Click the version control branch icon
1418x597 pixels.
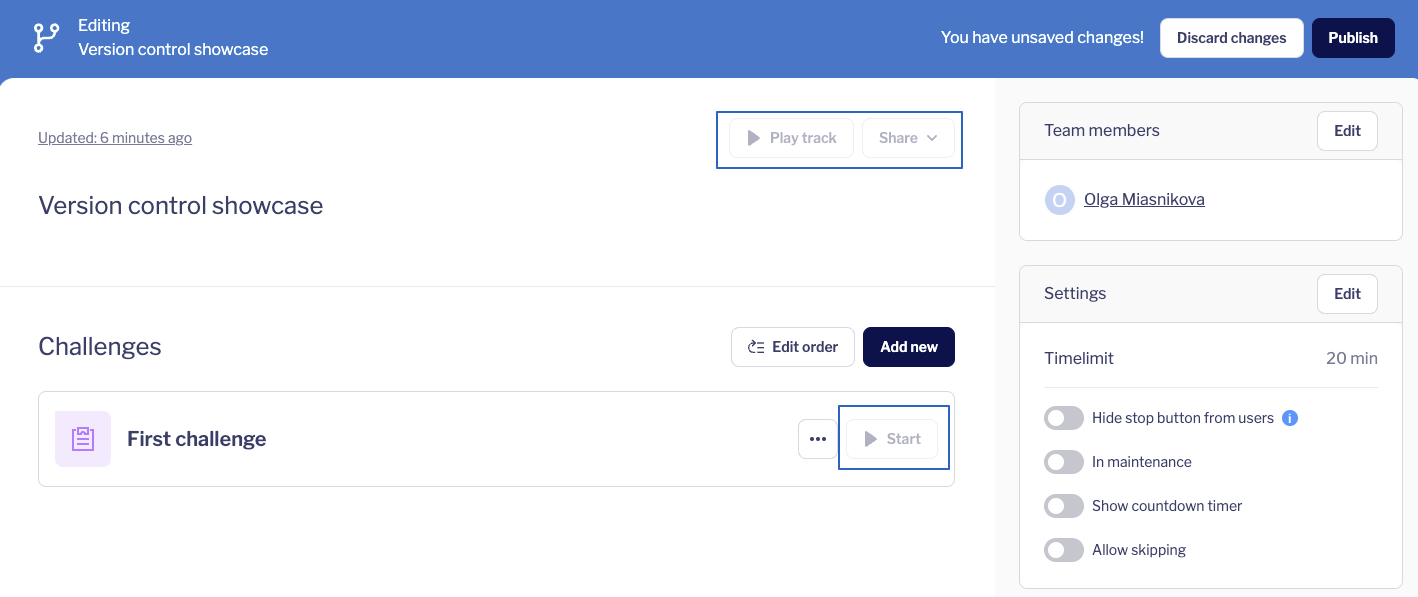(x=46, y=38)
